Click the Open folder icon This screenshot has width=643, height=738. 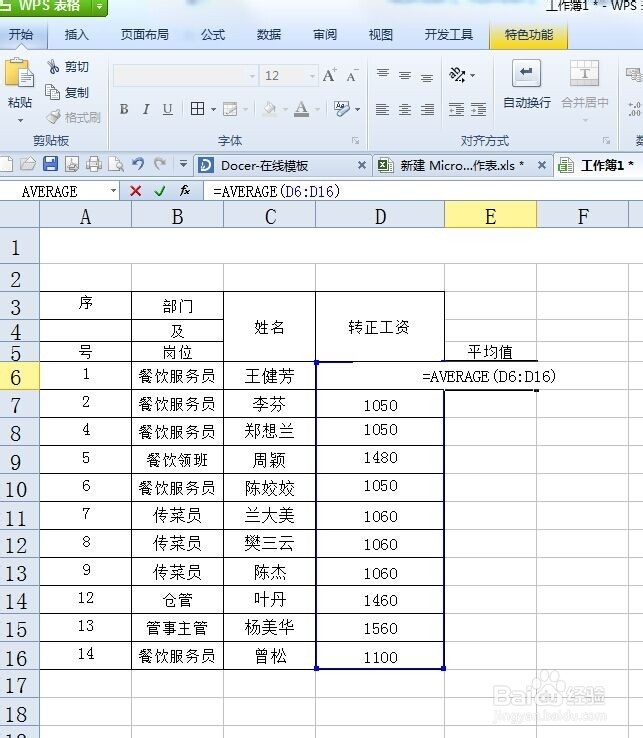pyautogui.click(x=28, y=164)
